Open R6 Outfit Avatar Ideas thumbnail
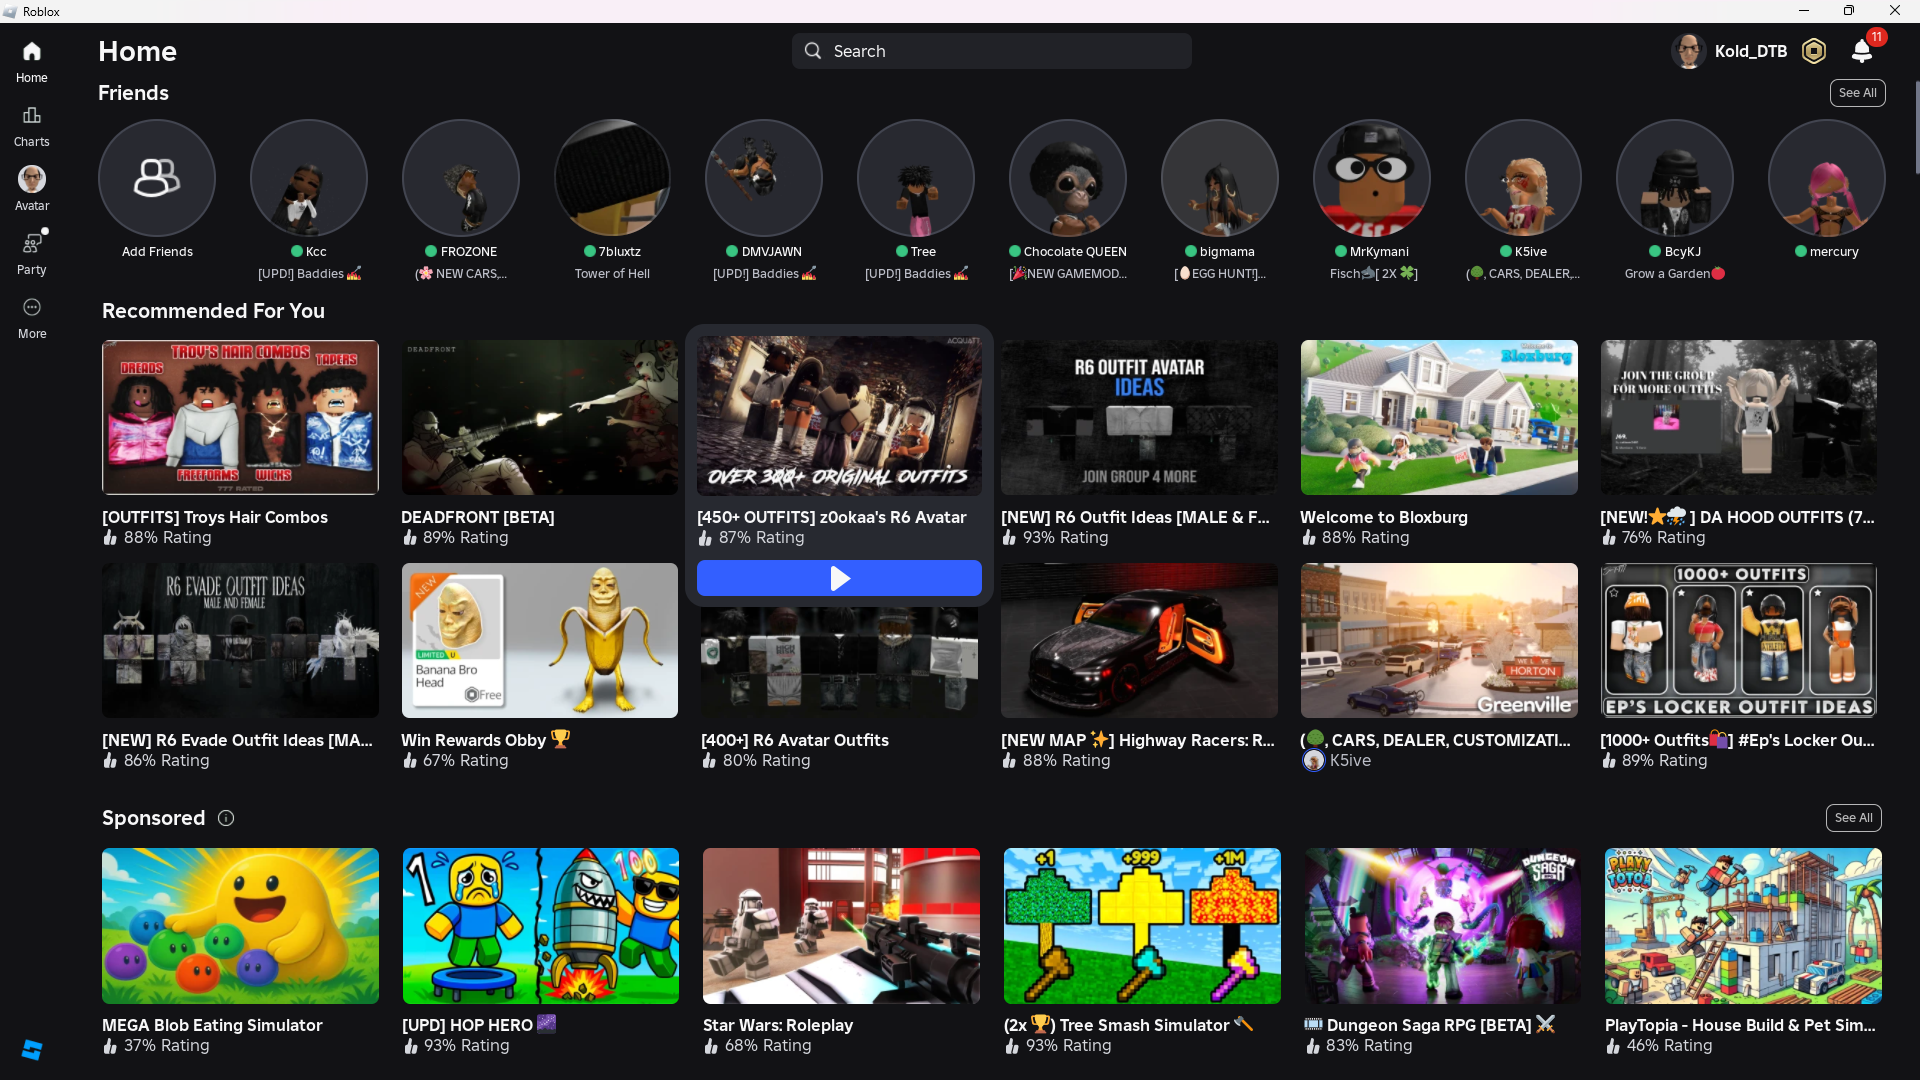 (1139, 417)
